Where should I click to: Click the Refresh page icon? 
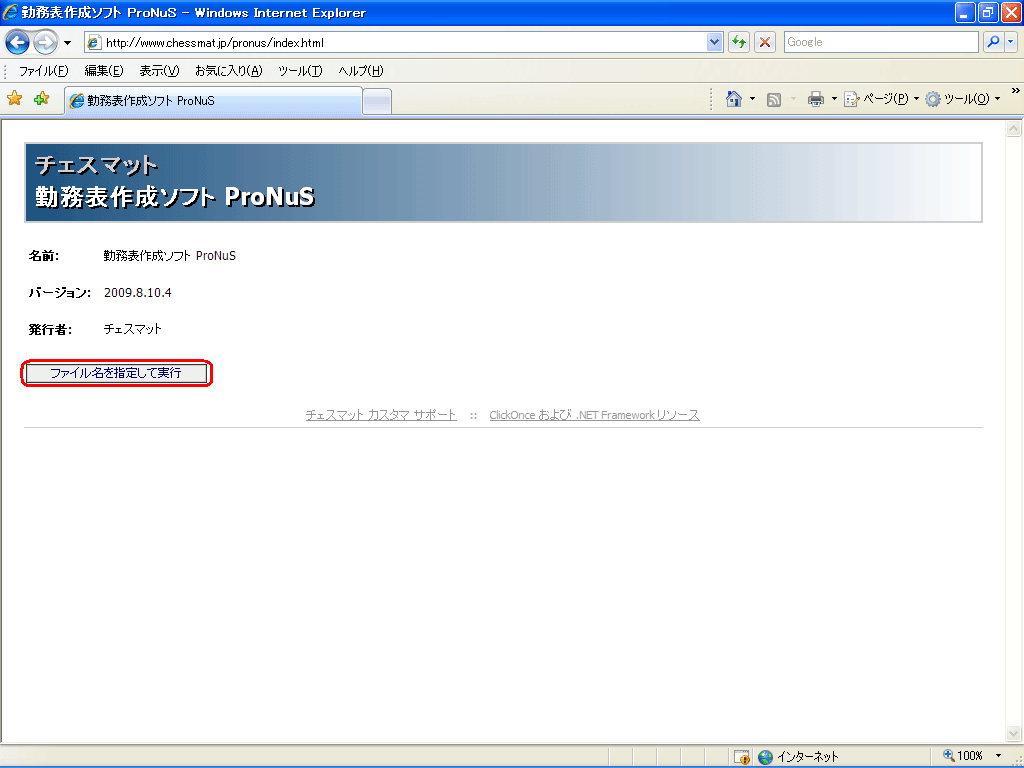click(739, 42)
